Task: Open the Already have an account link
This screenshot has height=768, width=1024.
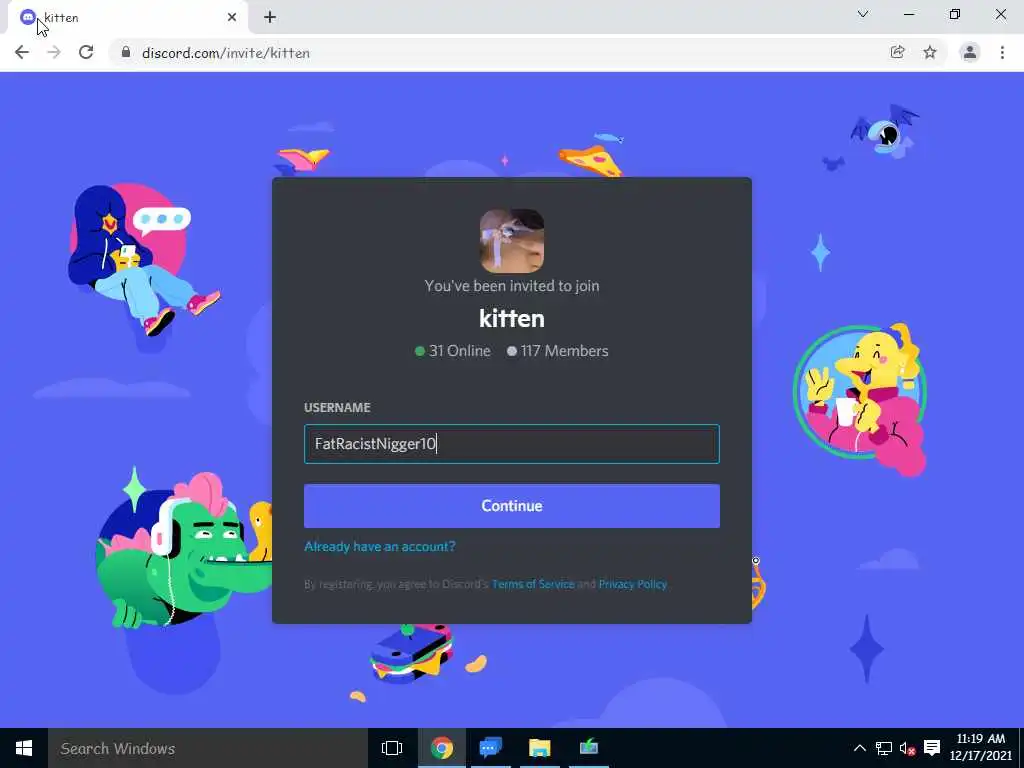Action: click(x=380, y=547)
